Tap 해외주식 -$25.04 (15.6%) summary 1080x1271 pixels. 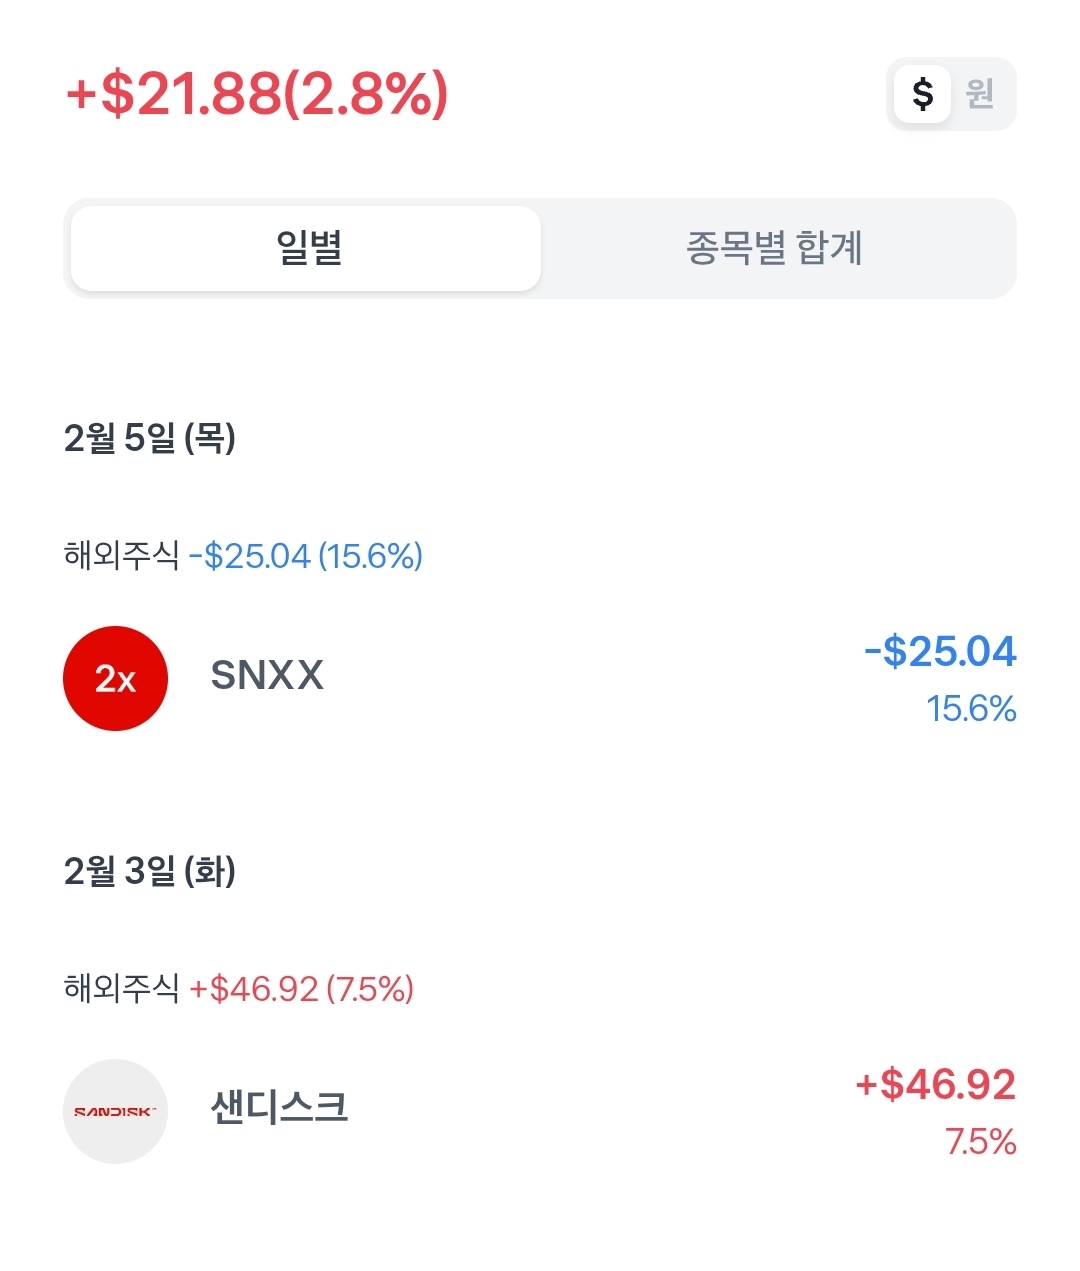(243, 555)
